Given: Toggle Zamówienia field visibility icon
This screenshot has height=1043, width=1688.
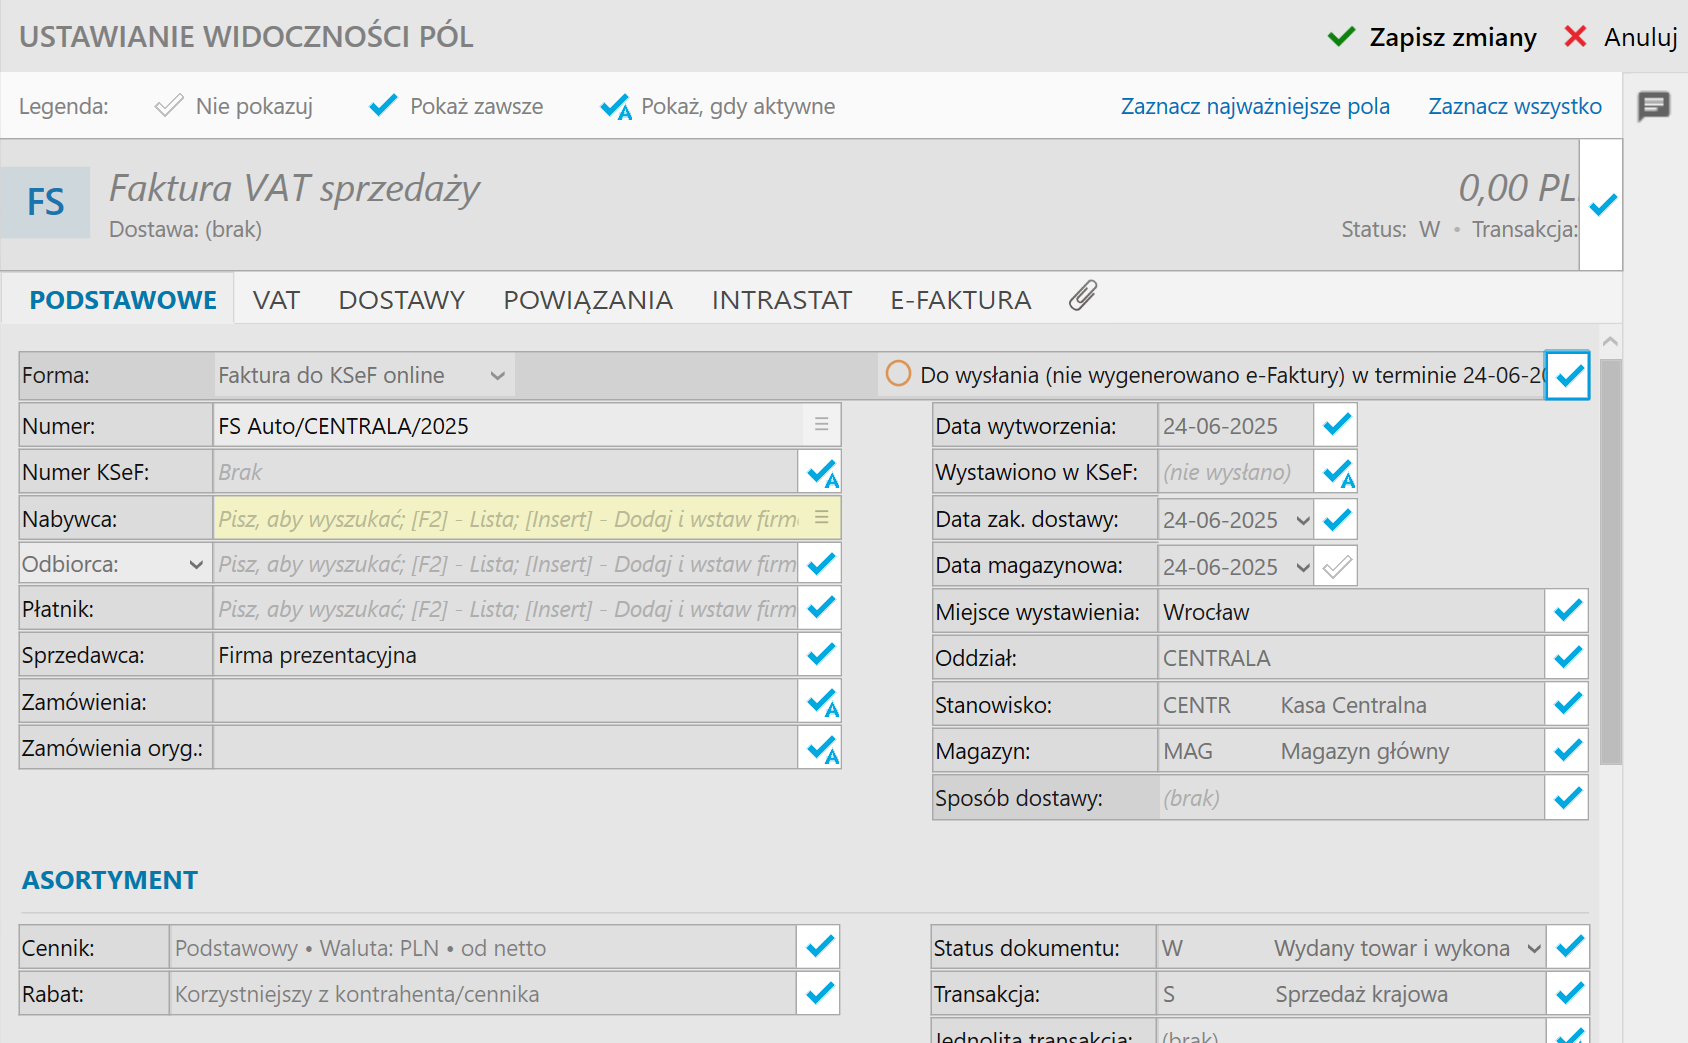Looking at the screenshot, I should coord(821,702).
